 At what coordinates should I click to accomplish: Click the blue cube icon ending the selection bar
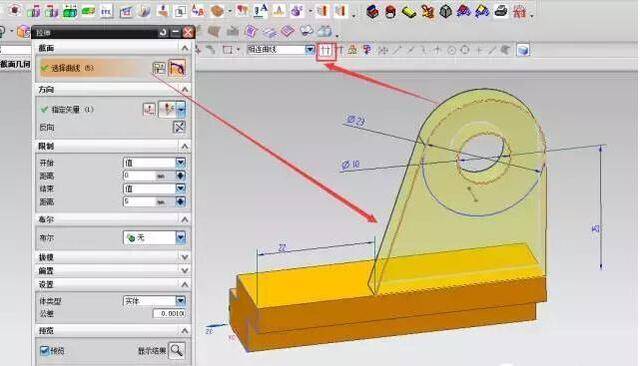tap(523, 50)
